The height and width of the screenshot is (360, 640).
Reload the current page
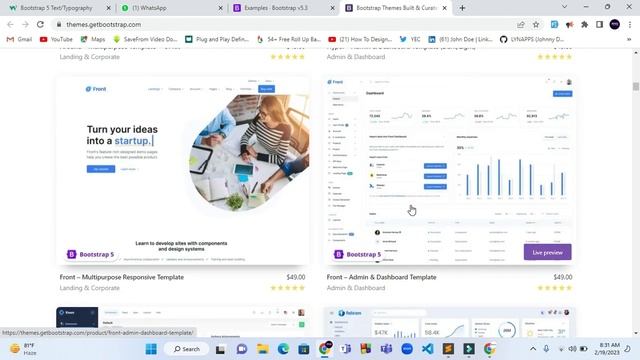coord(40,24)
